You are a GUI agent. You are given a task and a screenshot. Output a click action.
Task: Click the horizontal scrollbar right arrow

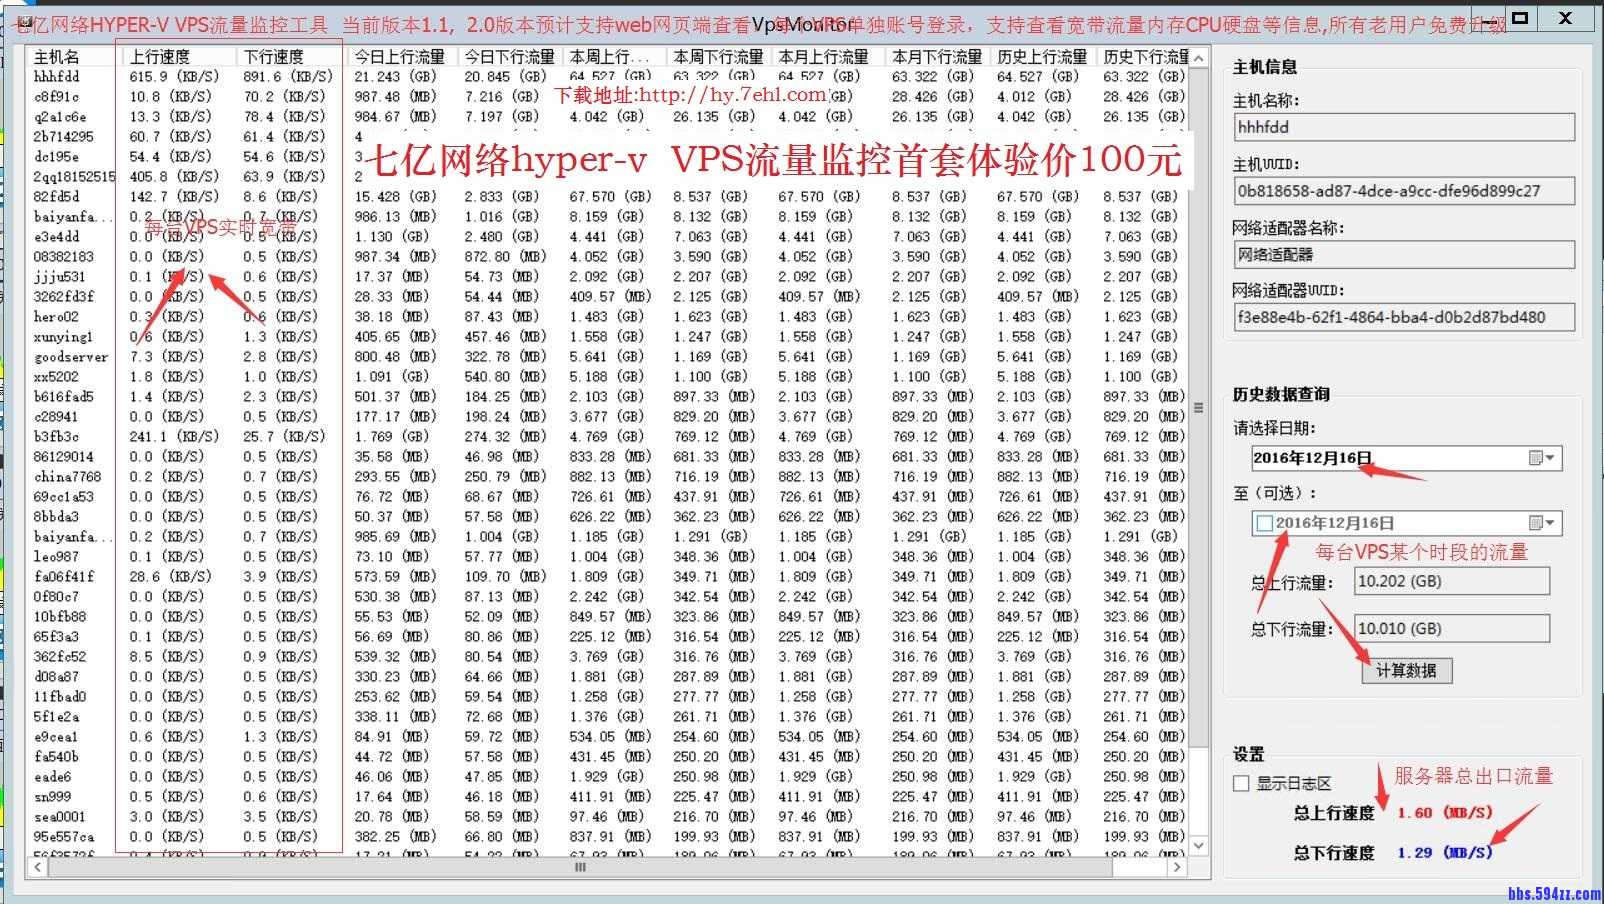pyautogui.click(x=1177, y=867)
